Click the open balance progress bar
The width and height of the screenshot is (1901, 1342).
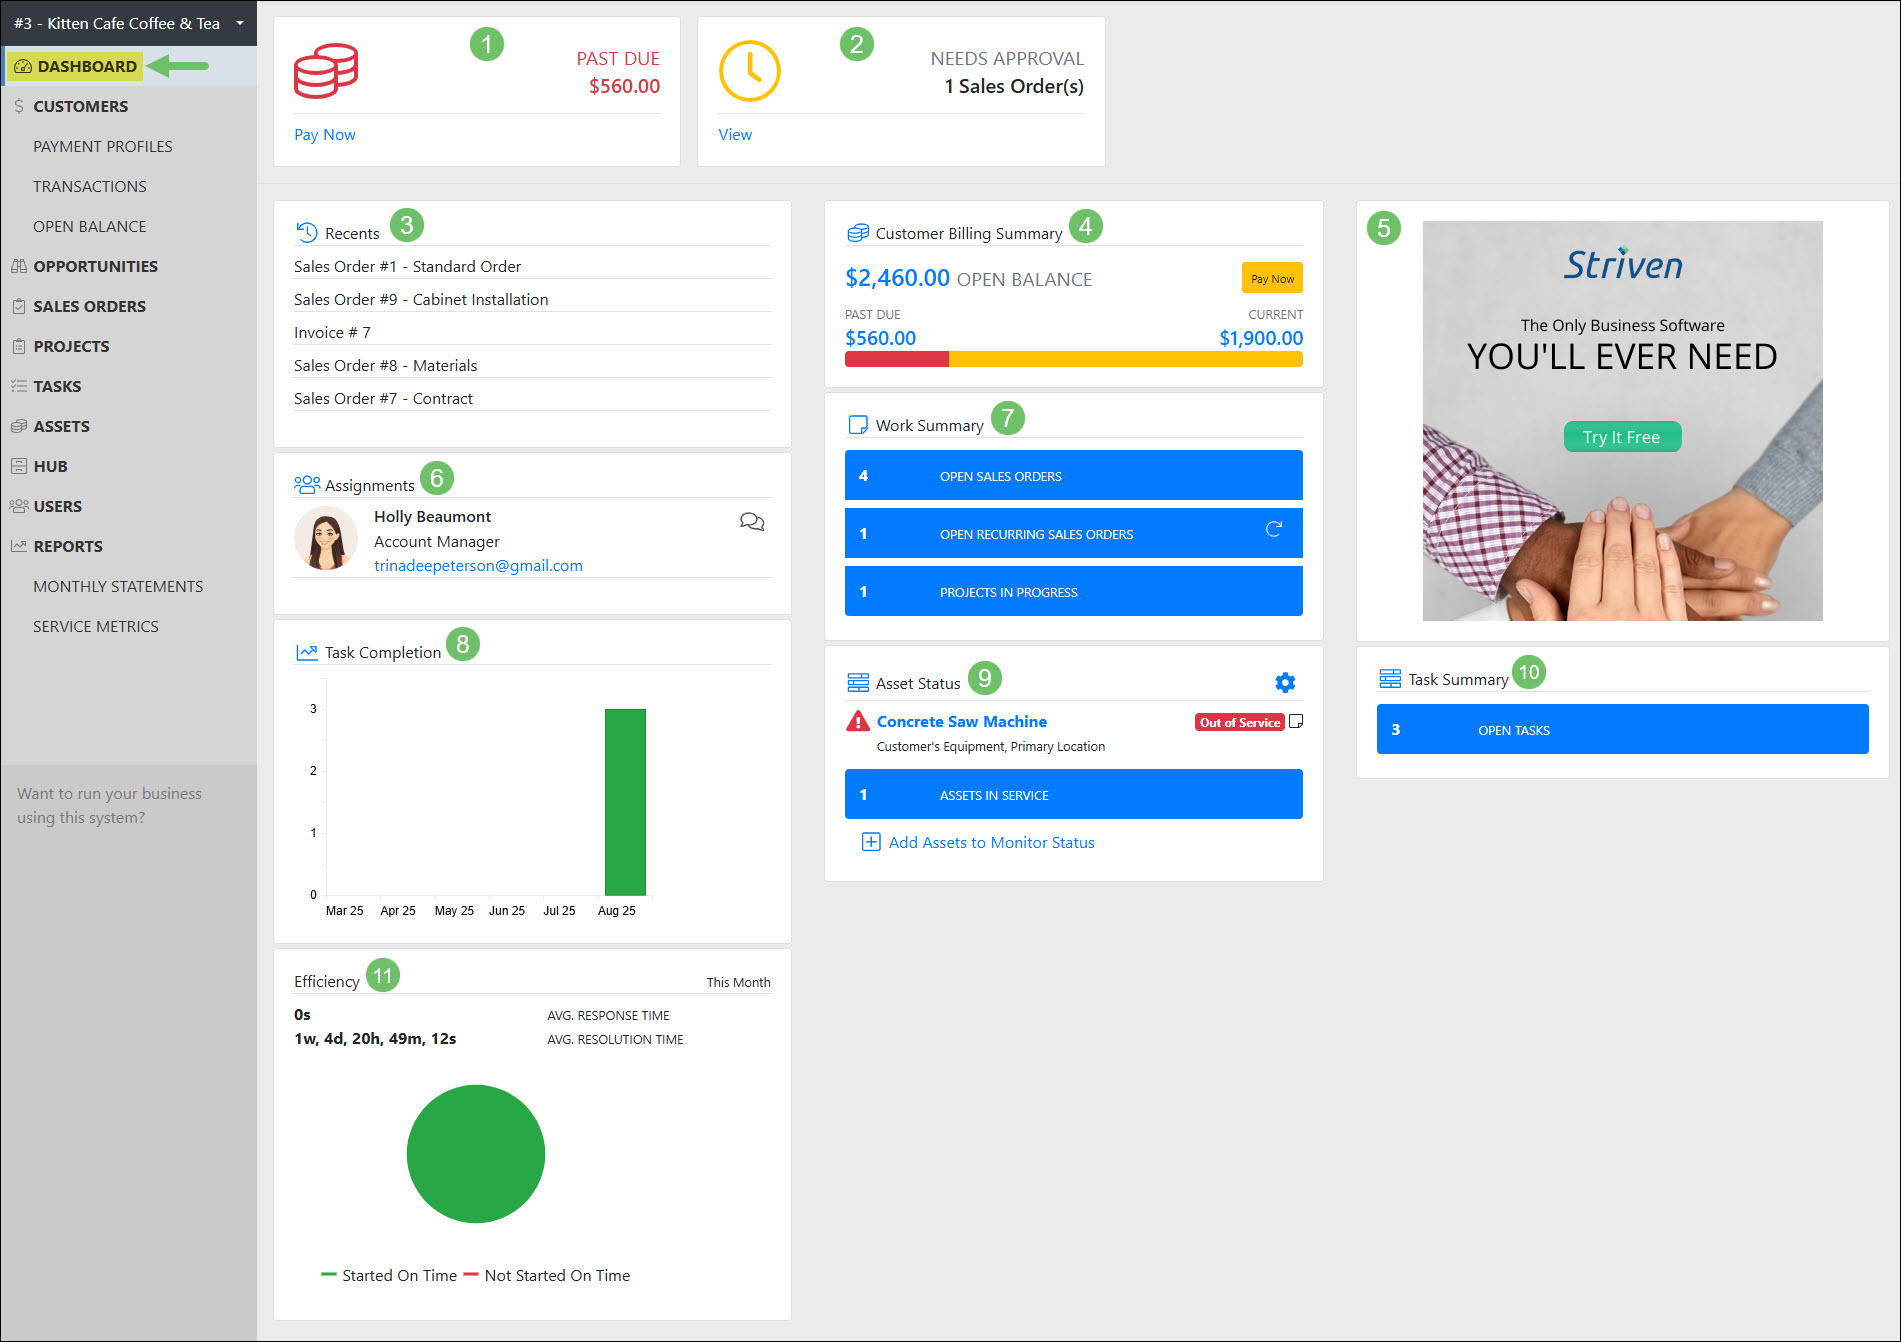(1073, 358)
